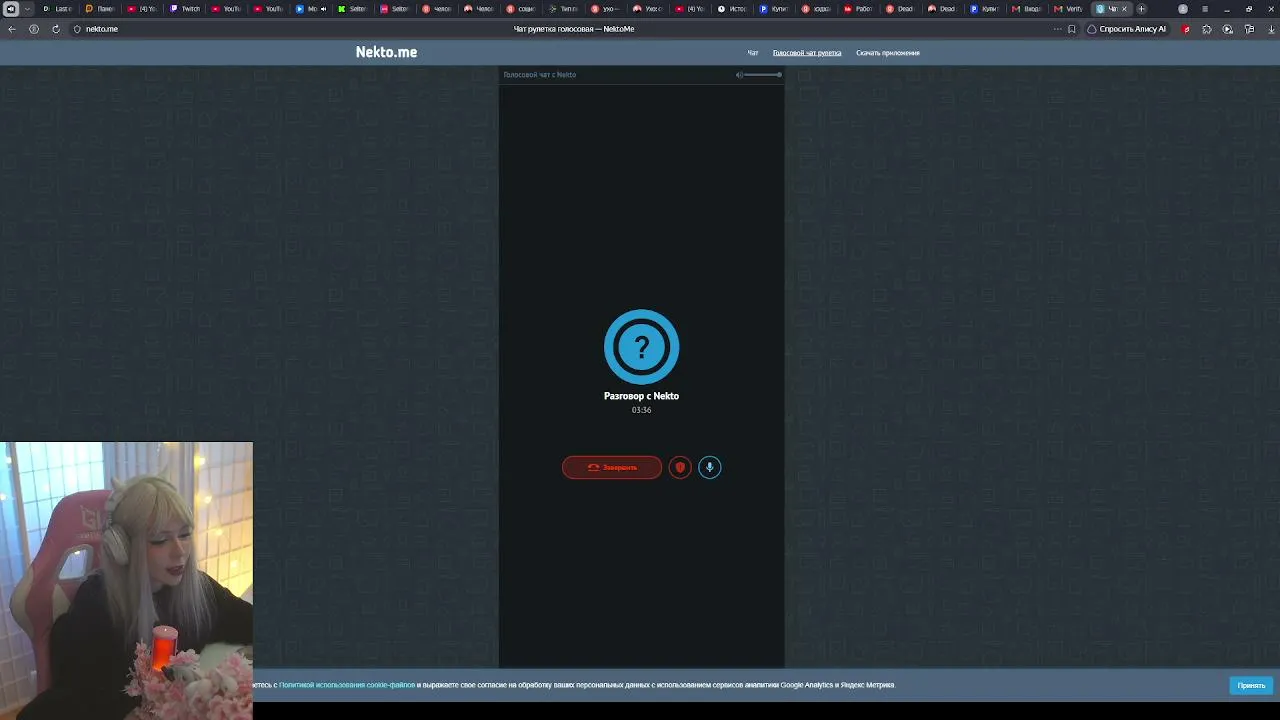
Task: Click the 'Голосовой чат с Nekto' header text
Action: click(x=540, y=75)
